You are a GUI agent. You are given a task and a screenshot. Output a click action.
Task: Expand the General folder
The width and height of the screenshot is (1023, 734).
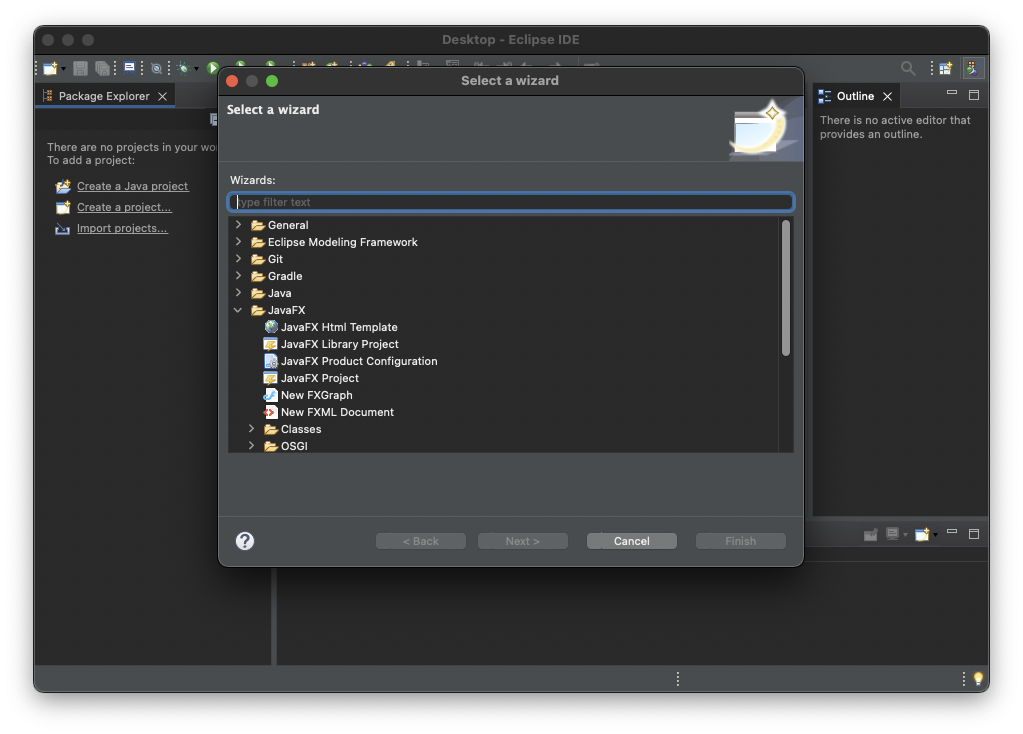point(238,224)
